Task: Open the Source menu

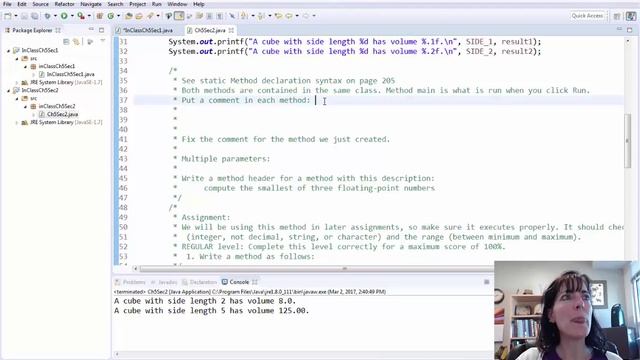Action: click(x=40, y=4)
